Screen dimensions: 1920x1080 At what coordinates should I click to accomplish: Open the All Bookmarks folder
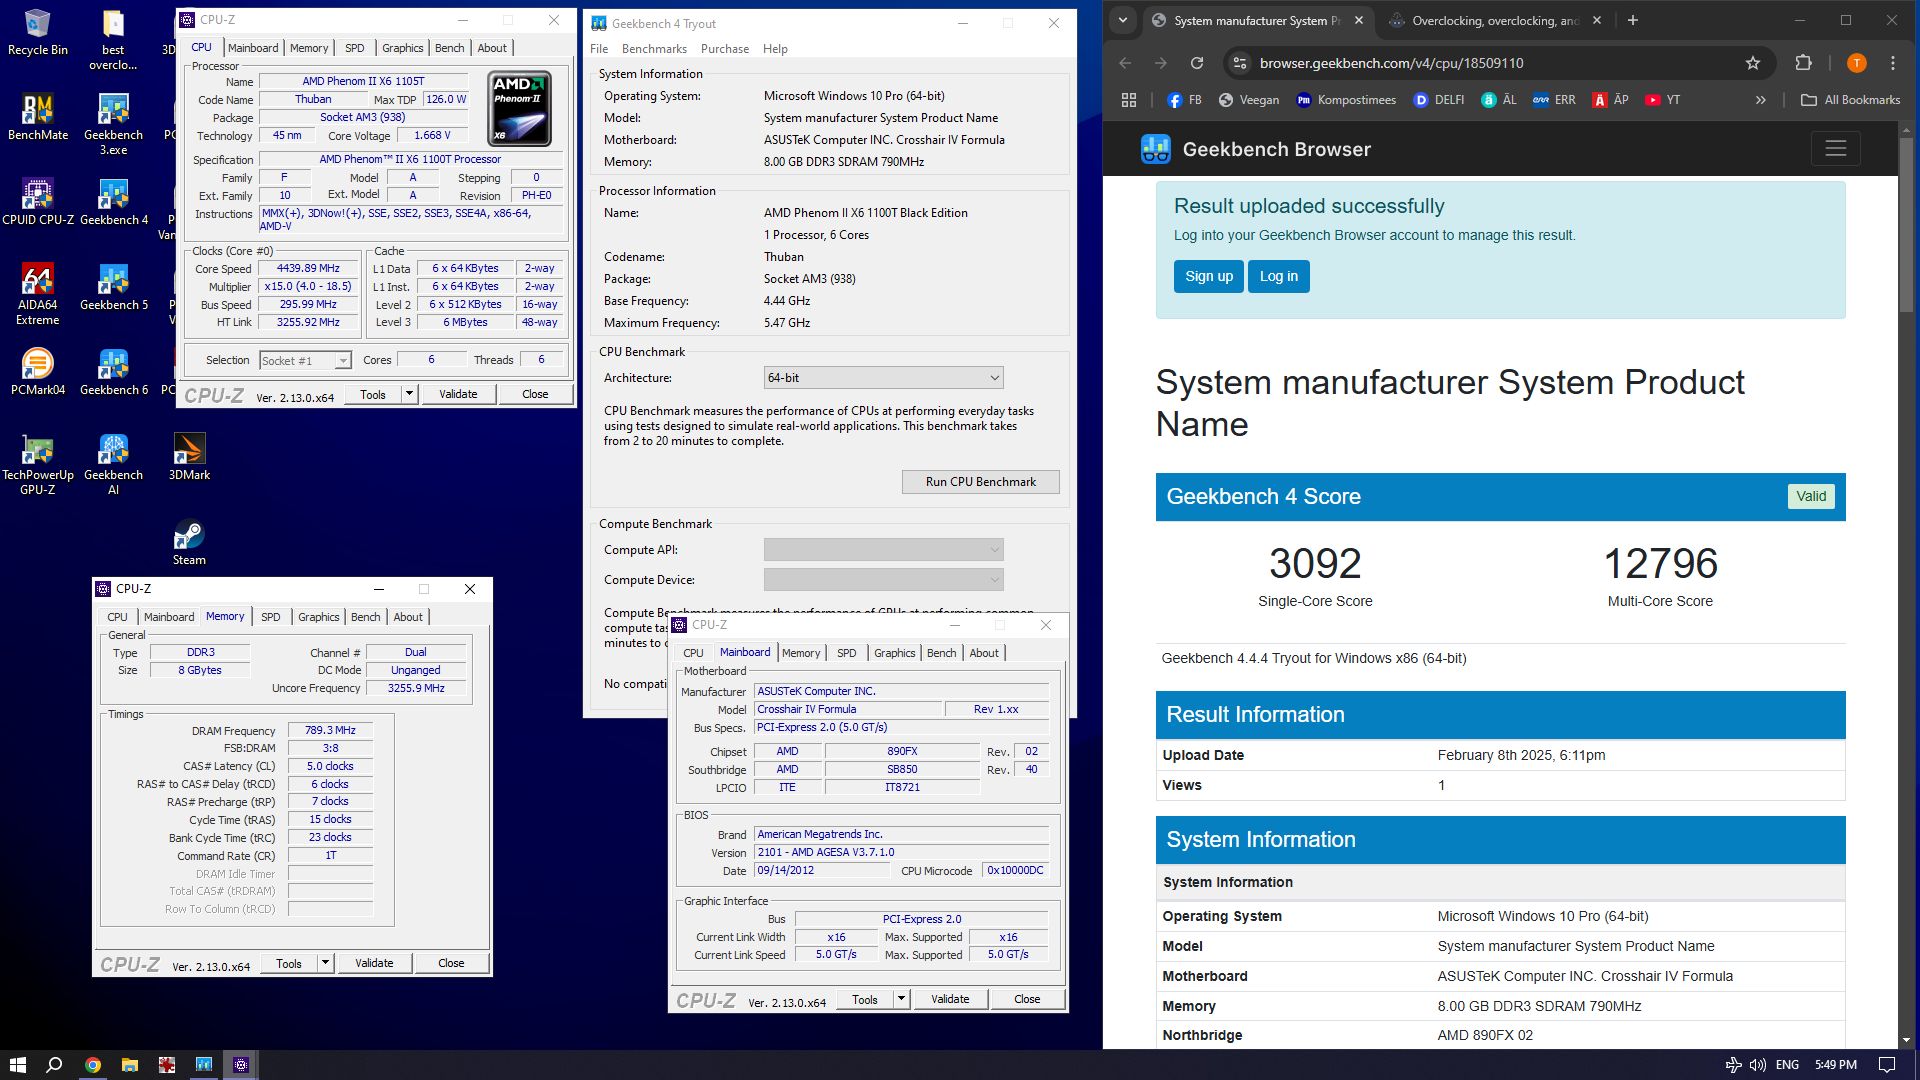1850,100
